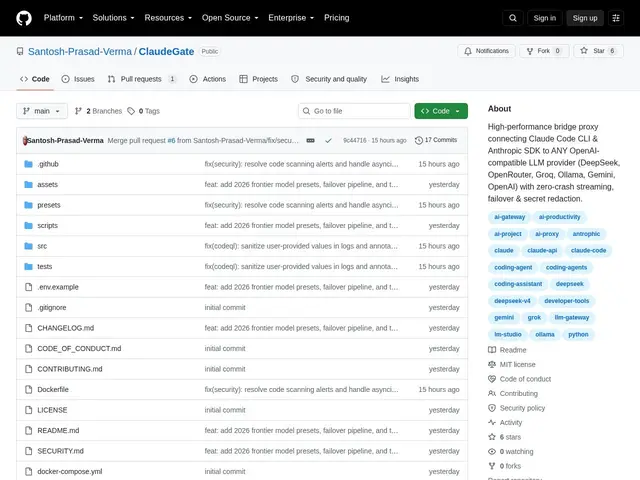Click the Readme book icon in About
The image size is (640, 480).
click(x=492, y=350)
